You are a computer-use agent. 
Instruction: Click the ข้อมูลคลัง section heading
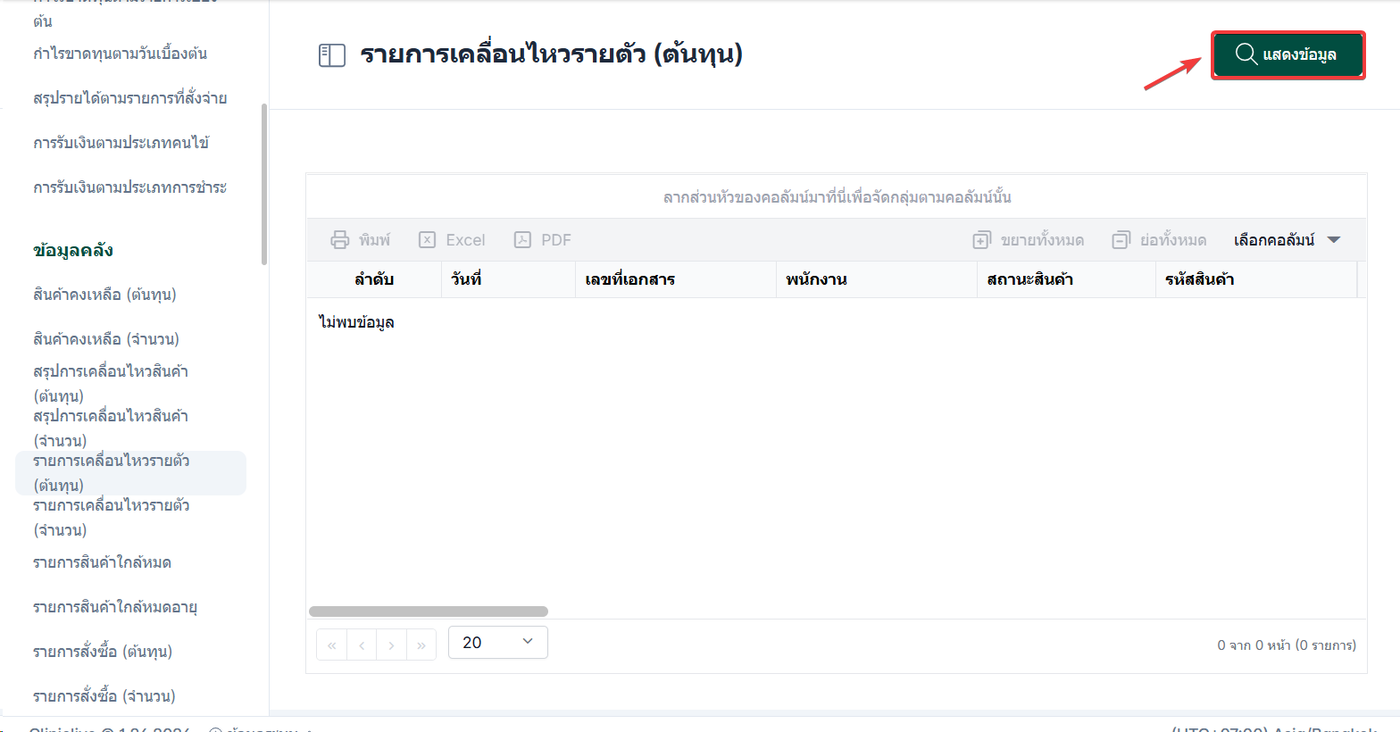click(x=73, y=250)
